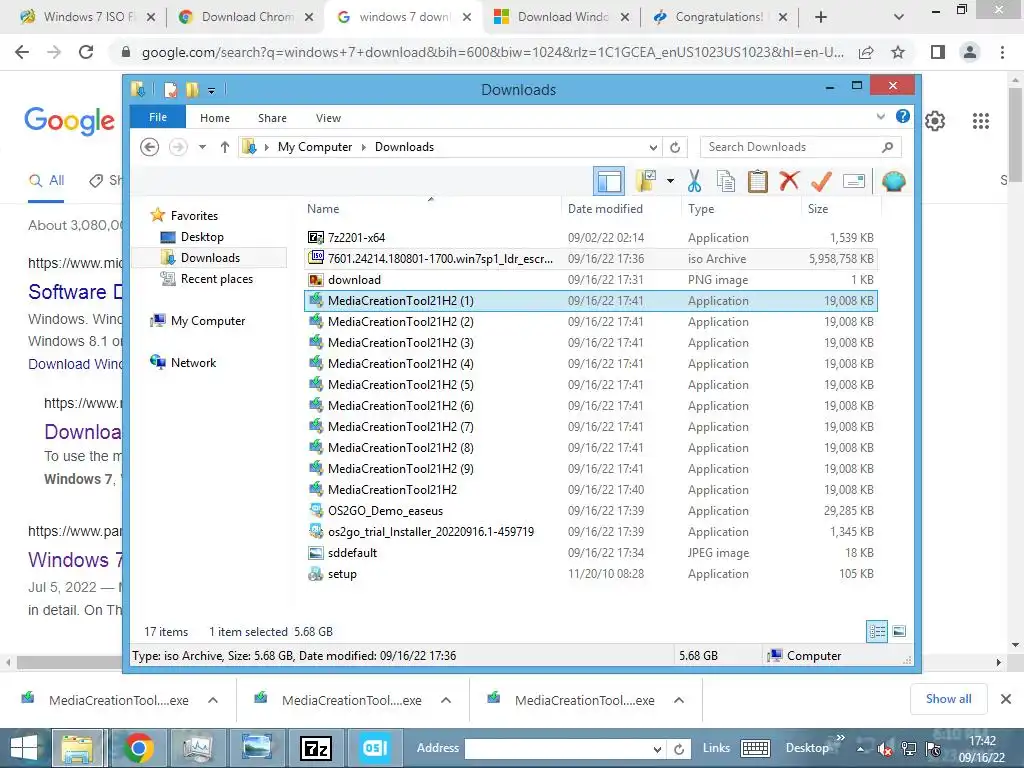Select My Computer in navigation pane
1024x768 pixels.
208,321
